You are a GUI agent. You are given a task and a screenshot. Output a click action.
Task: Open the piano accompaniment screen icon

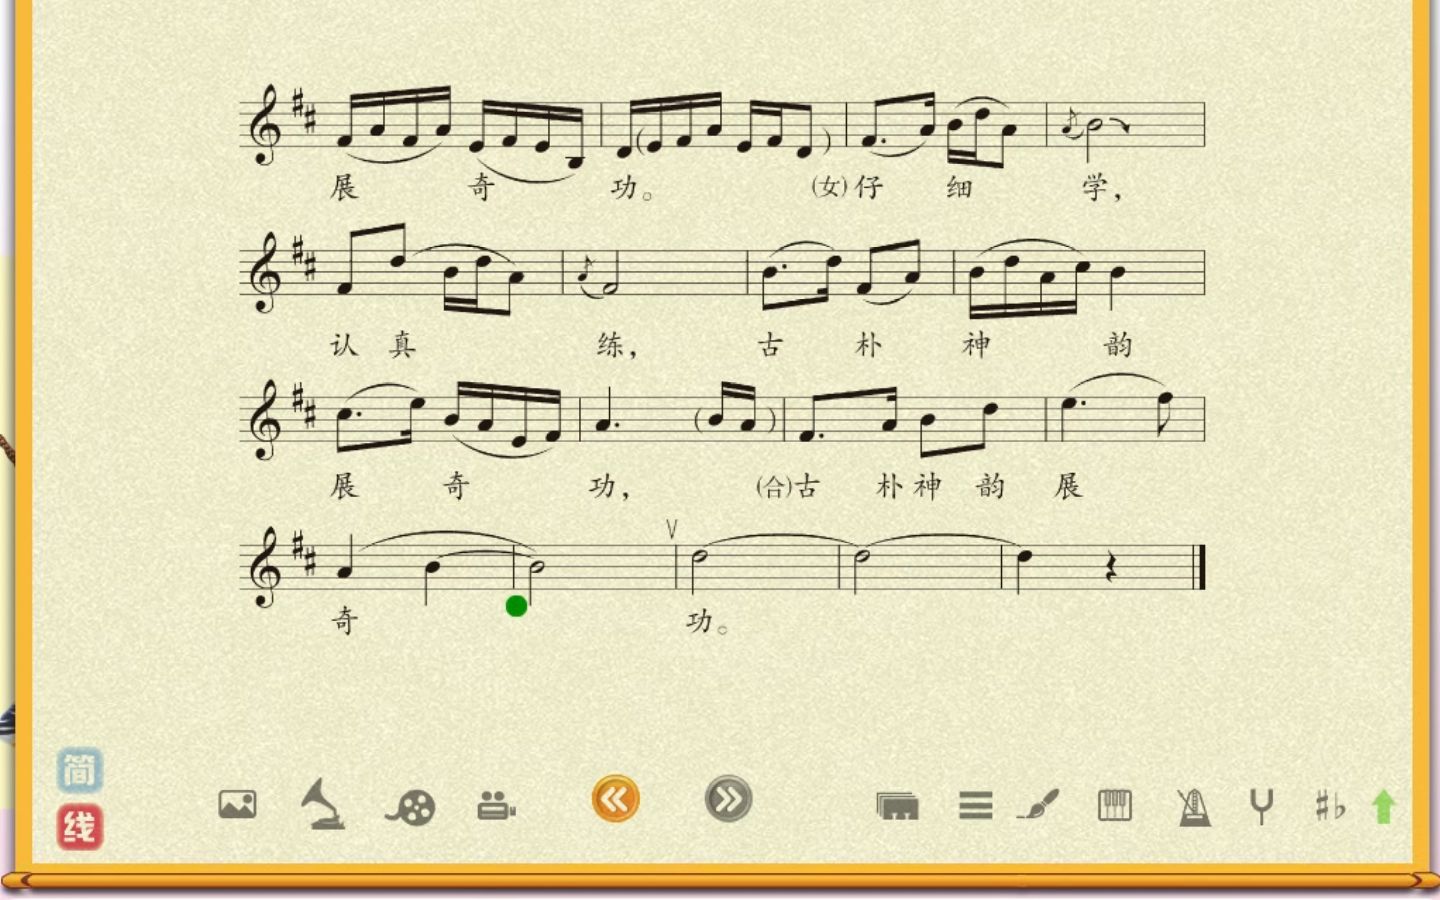click(x=897, y=805)
